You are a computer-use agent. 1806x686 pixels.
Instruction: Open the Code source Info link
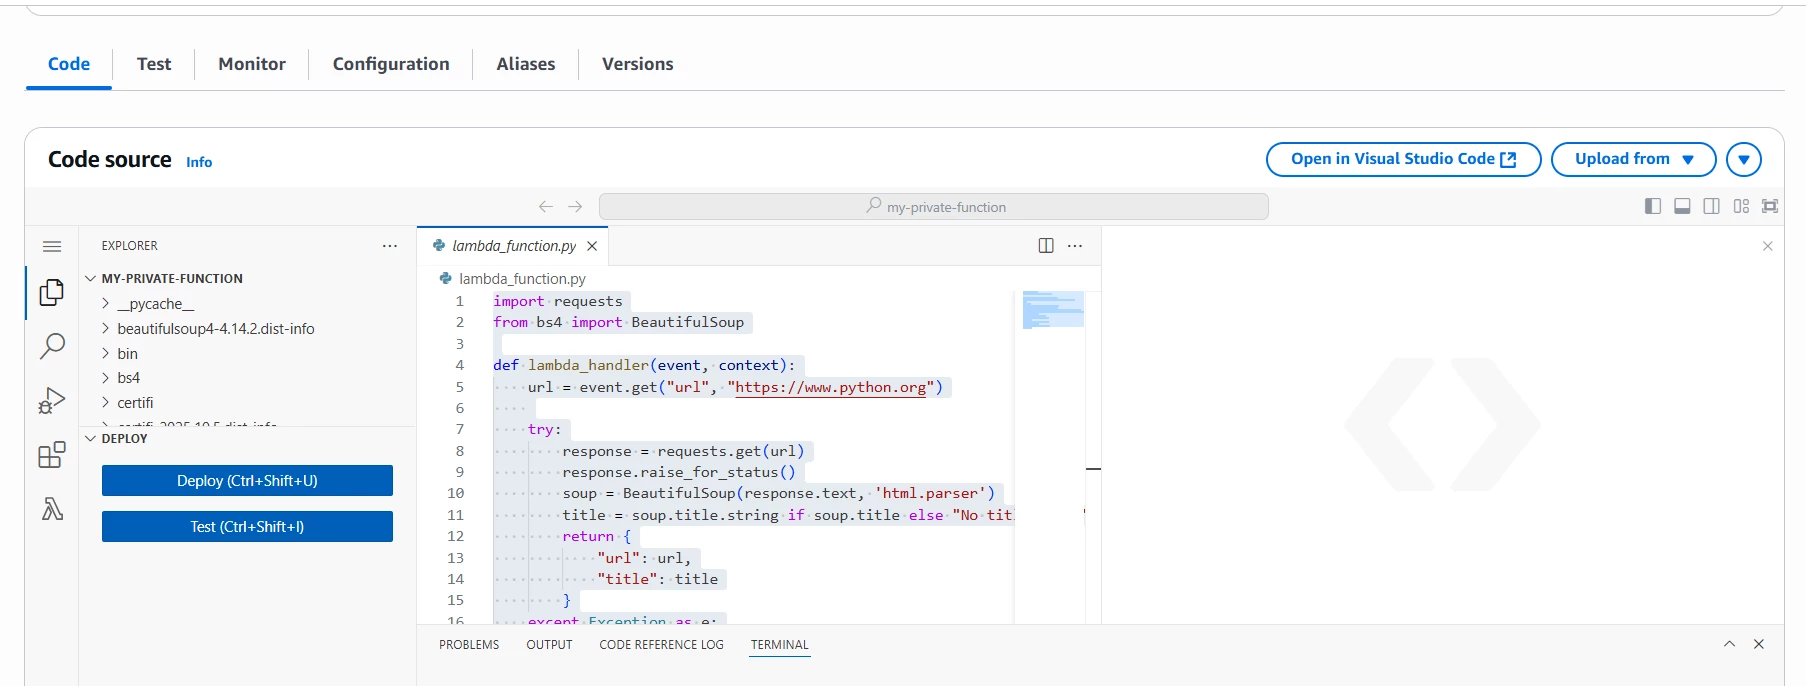[x=199, y=162]
